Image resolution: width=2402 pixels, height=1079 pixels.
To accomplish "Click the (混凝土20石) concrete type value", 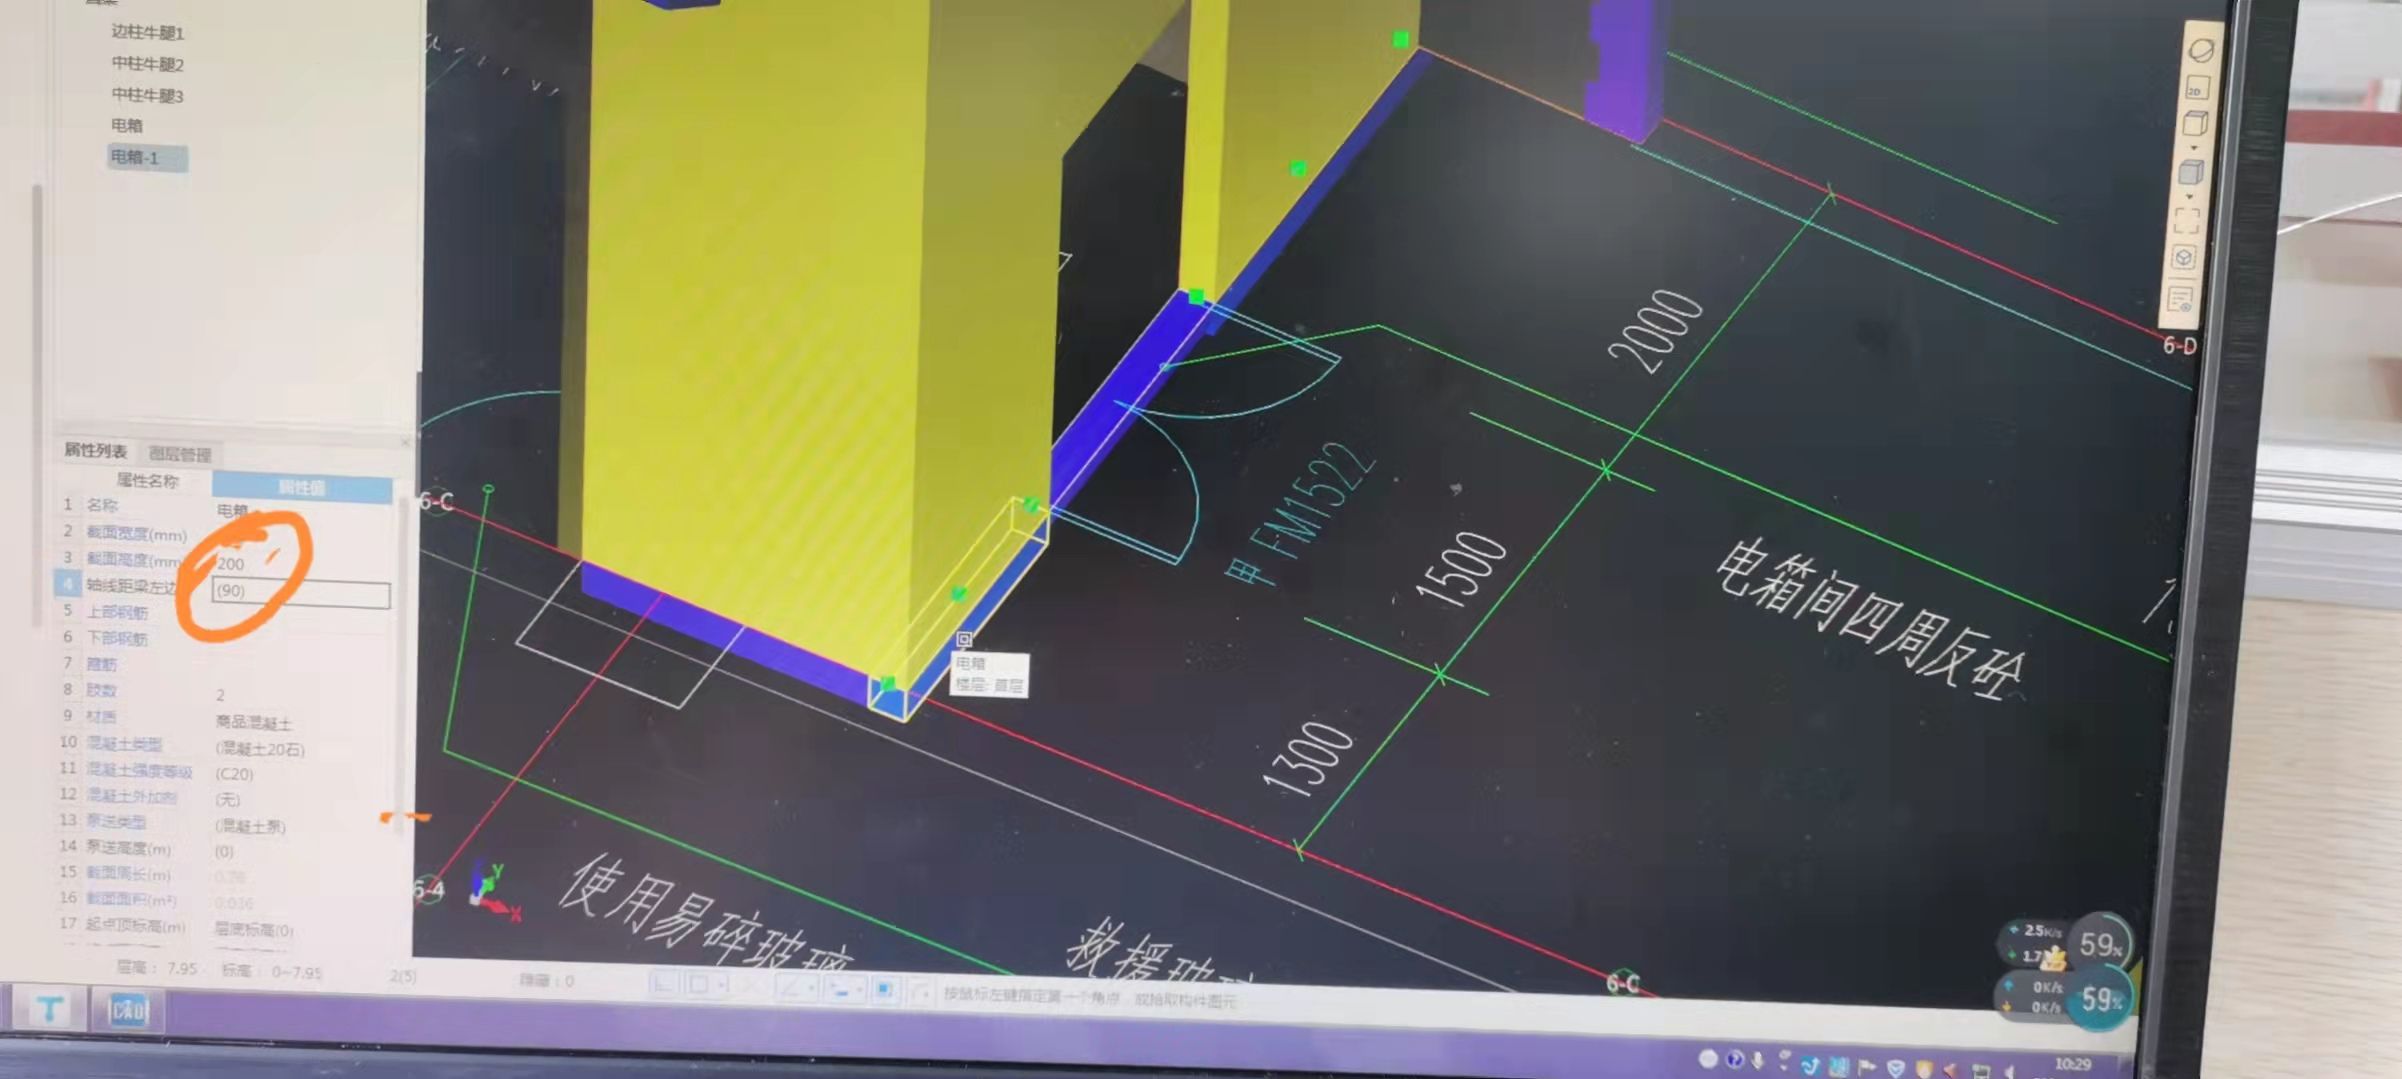I will point(259,748).
